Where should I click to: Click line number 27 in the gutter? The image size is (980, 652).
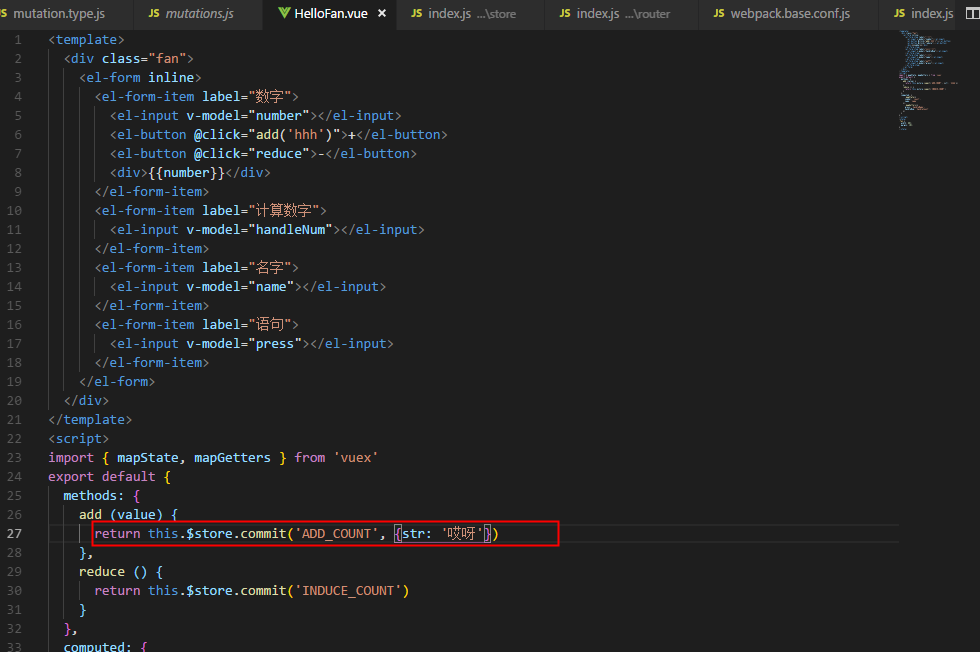[x=14, y=534]
